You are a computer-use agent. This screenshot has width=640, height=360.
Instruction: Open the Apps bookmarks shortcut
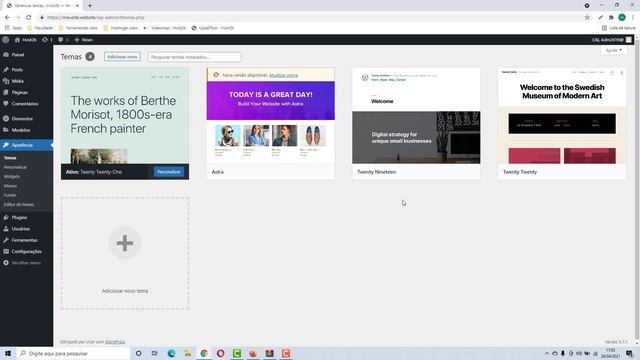[13, 28]
